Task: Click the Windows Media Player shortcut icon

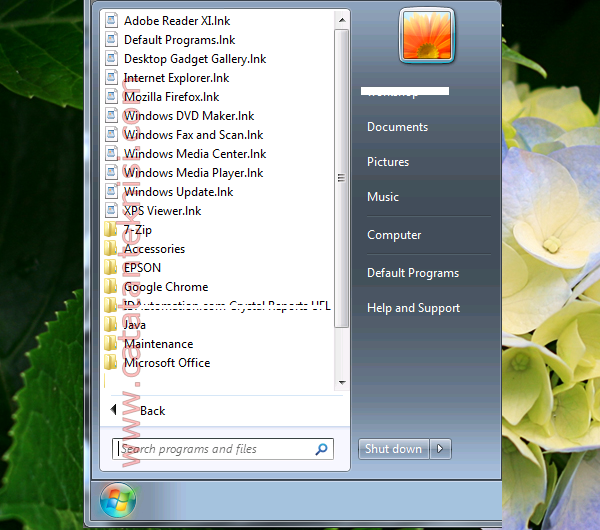Action: click(x=111, y=173)
